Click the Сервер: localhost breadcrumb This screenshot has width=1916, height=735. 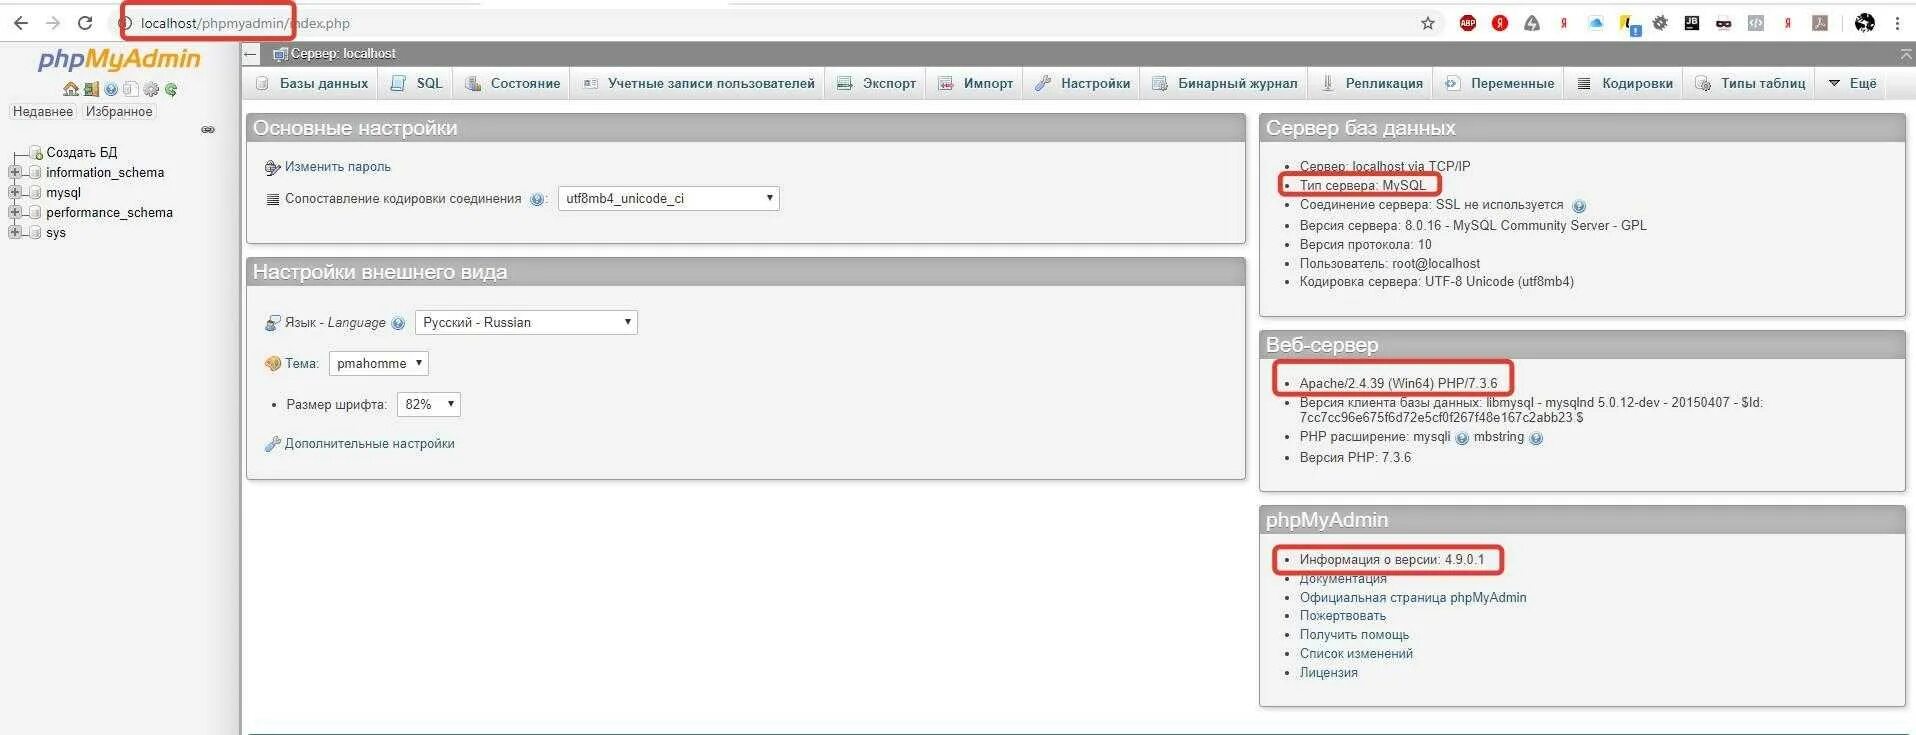coord(343,53)
